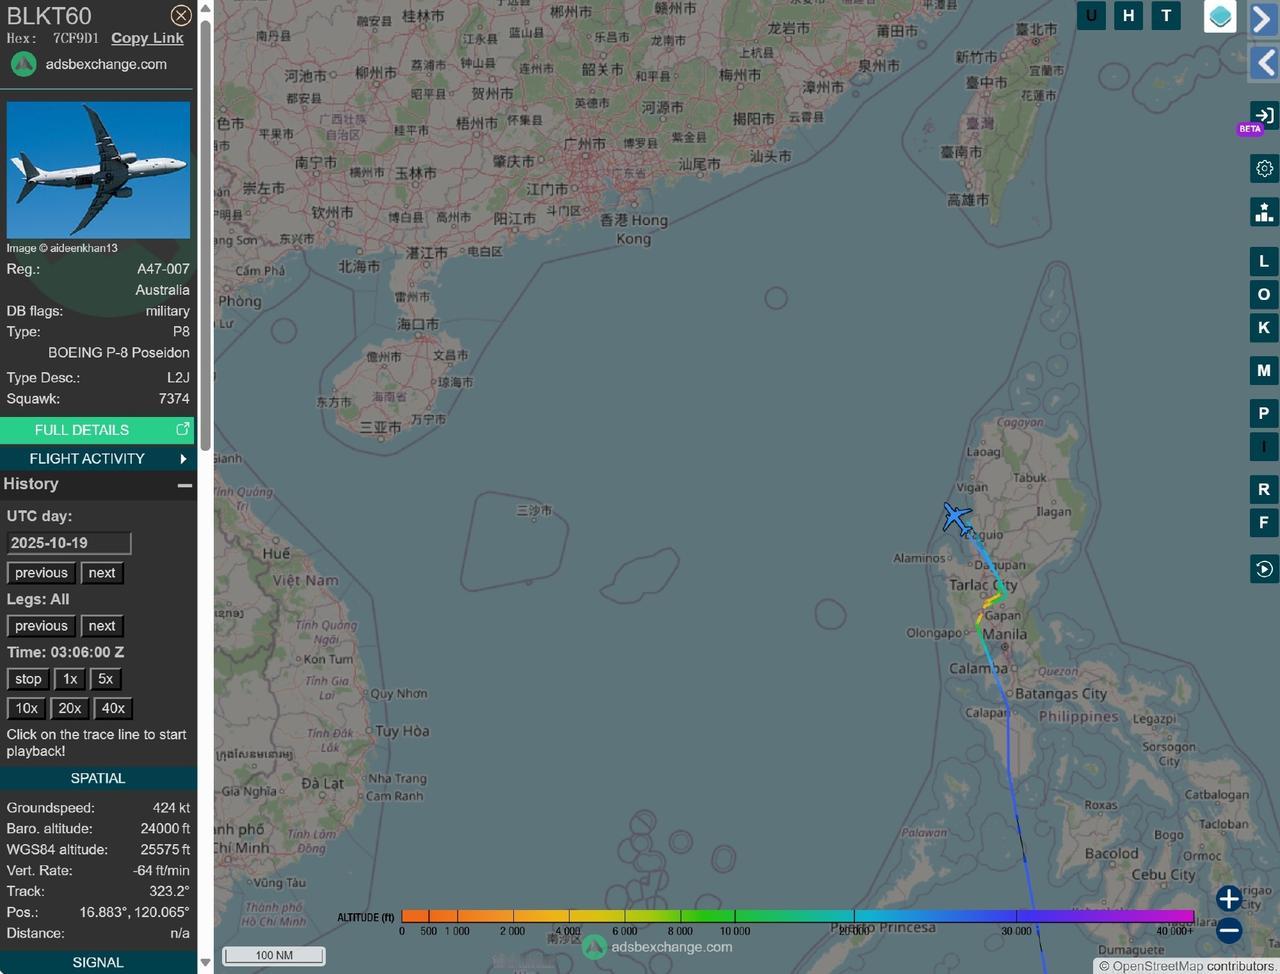Image resolution: width=1280 pixels, height=974 pixels.
Task: Zoom out with the minus button
Action: [1229, 930]
